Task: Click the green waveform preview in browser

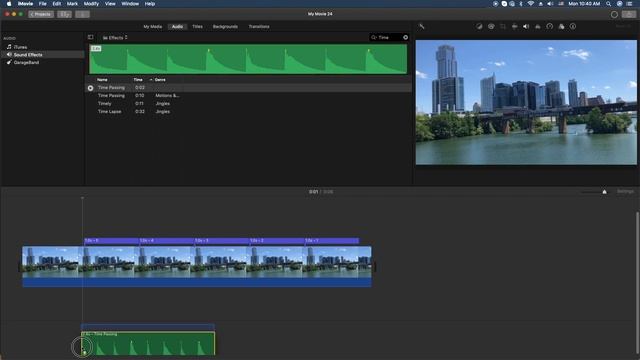Action: [248, 59]
